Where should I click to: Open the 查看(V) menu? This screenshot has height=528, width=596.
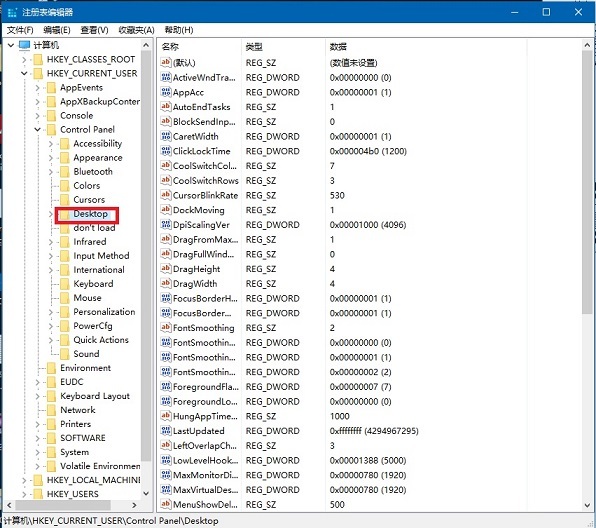pyautogui.click(x=94, y=30)
